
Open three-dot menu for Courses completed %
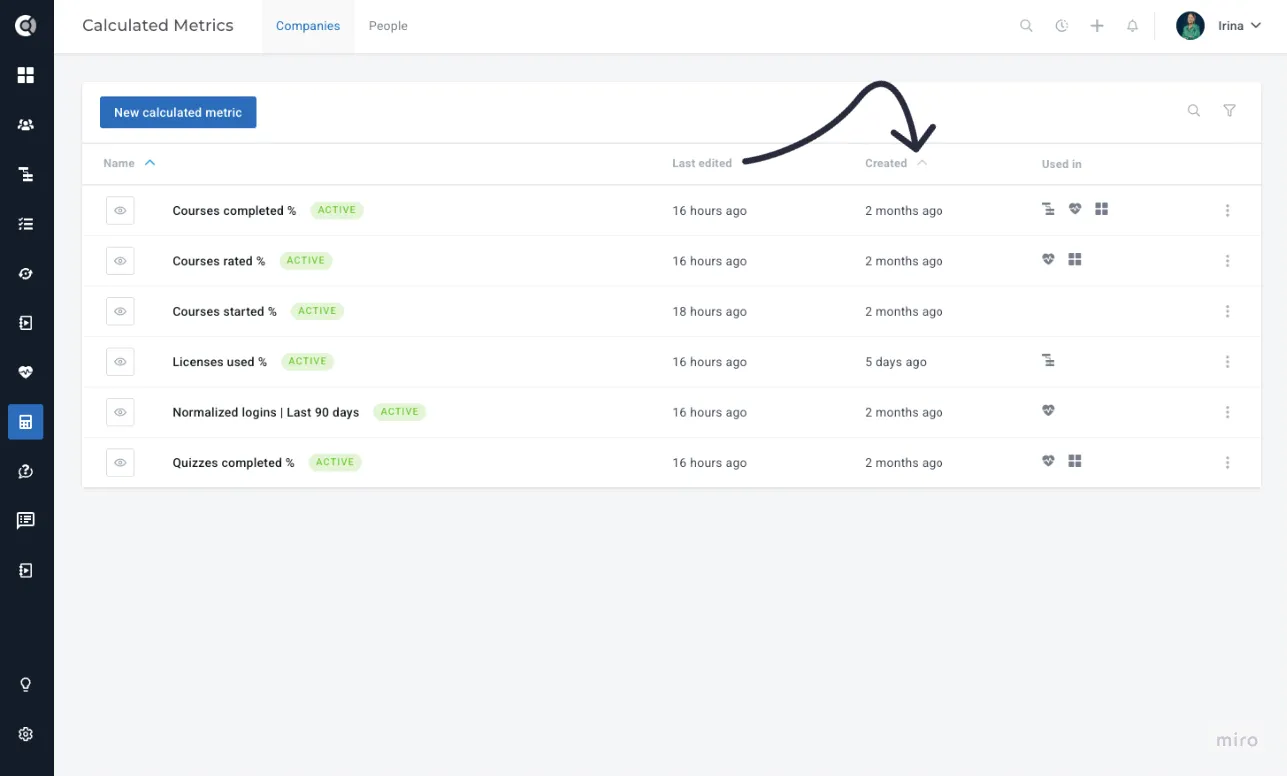click(1227, 211)
